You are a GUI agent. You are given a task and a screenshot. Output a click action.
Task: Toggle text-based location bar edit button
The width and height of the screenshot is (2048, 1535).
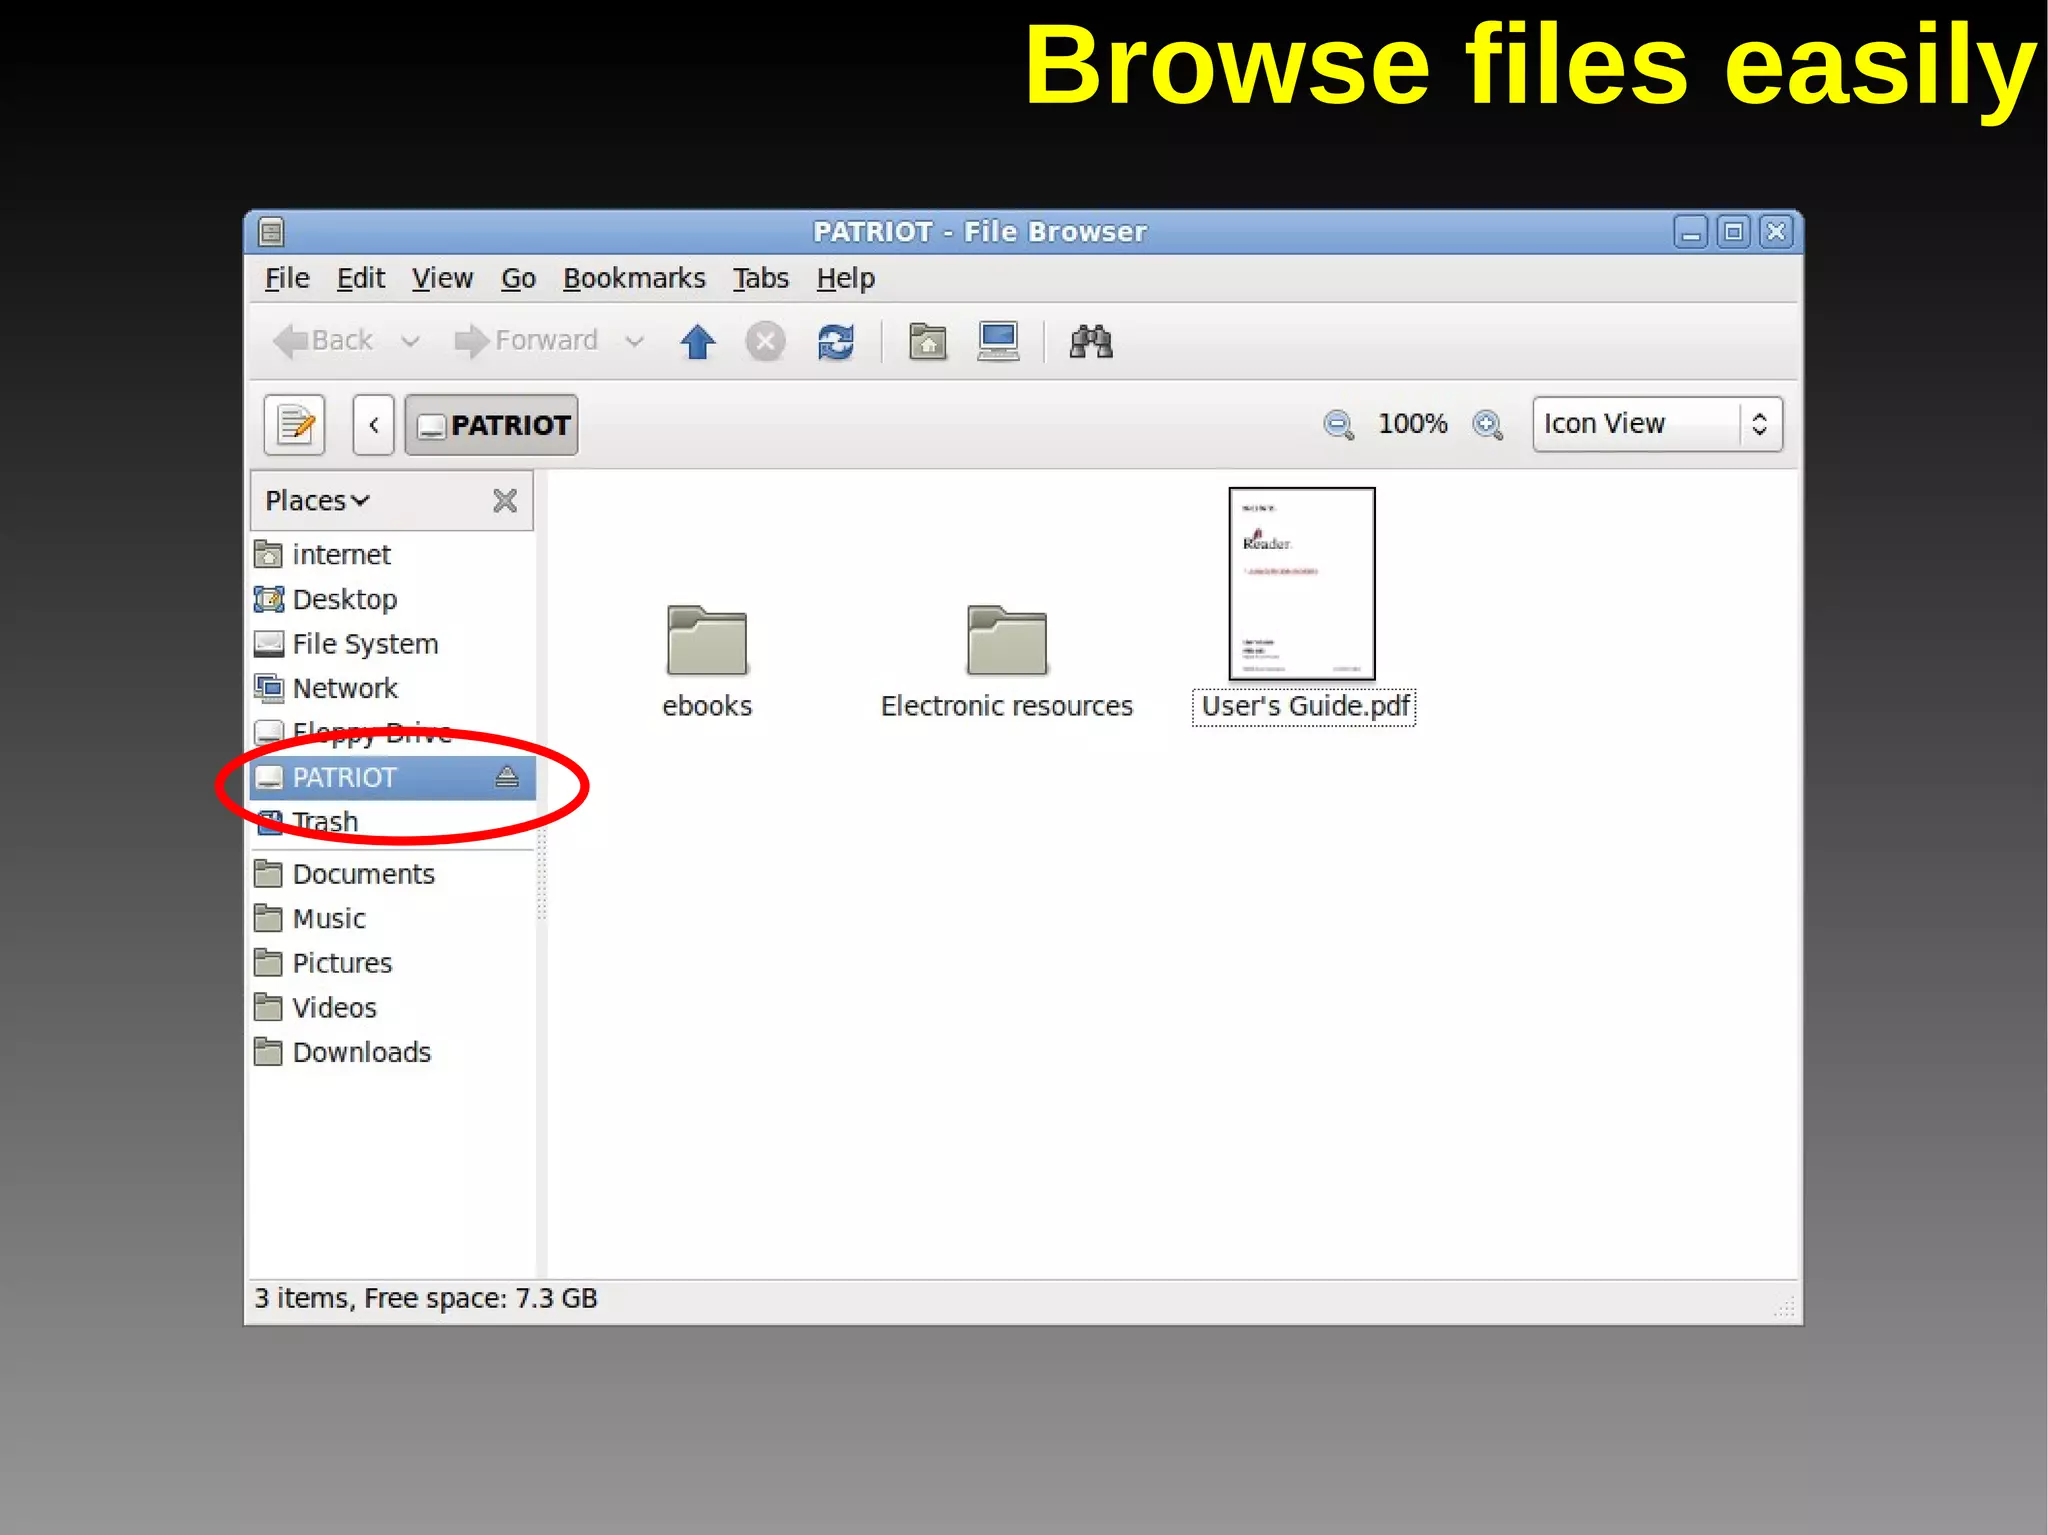[295, 425]
